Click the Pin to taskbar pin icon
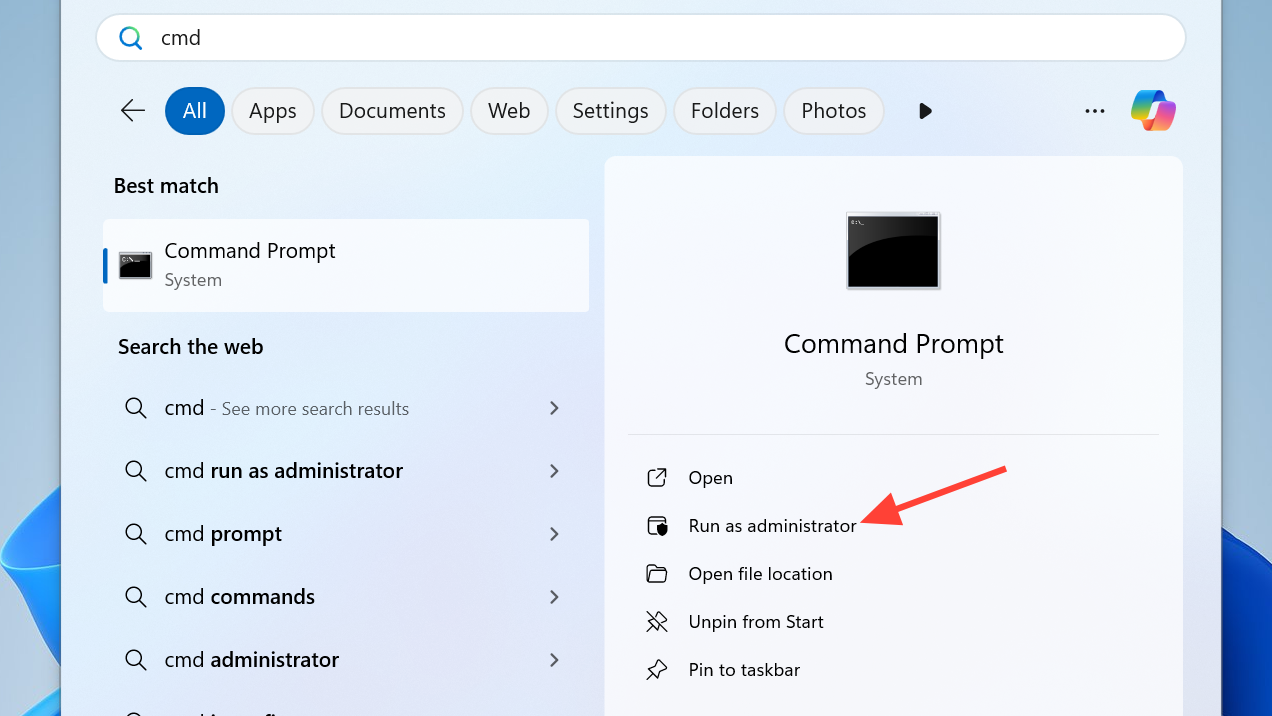1272x716 pixels. click(x=657, y=670)
